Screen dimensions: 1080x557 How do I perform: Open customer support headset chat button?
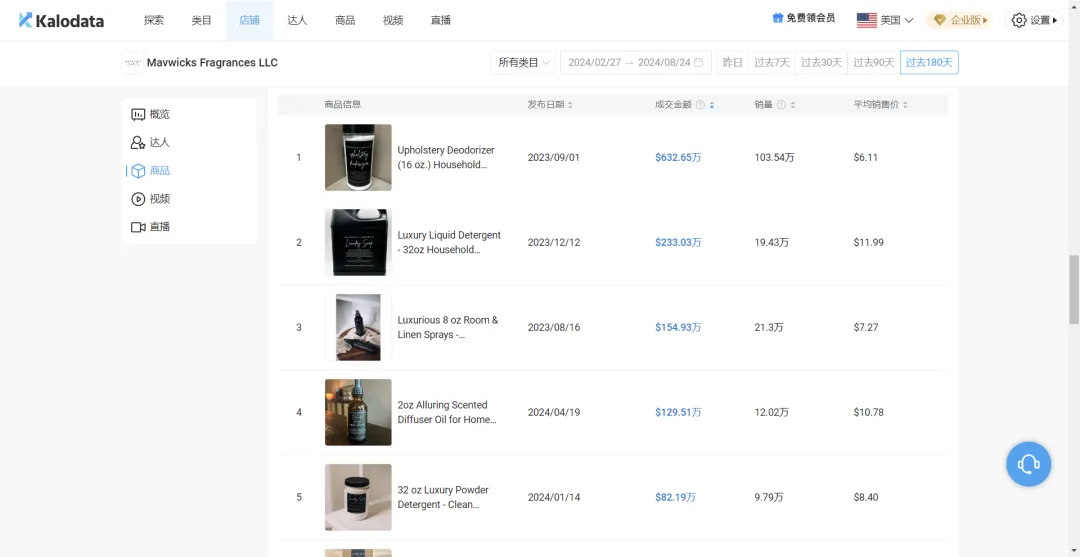coord(1028,464)
